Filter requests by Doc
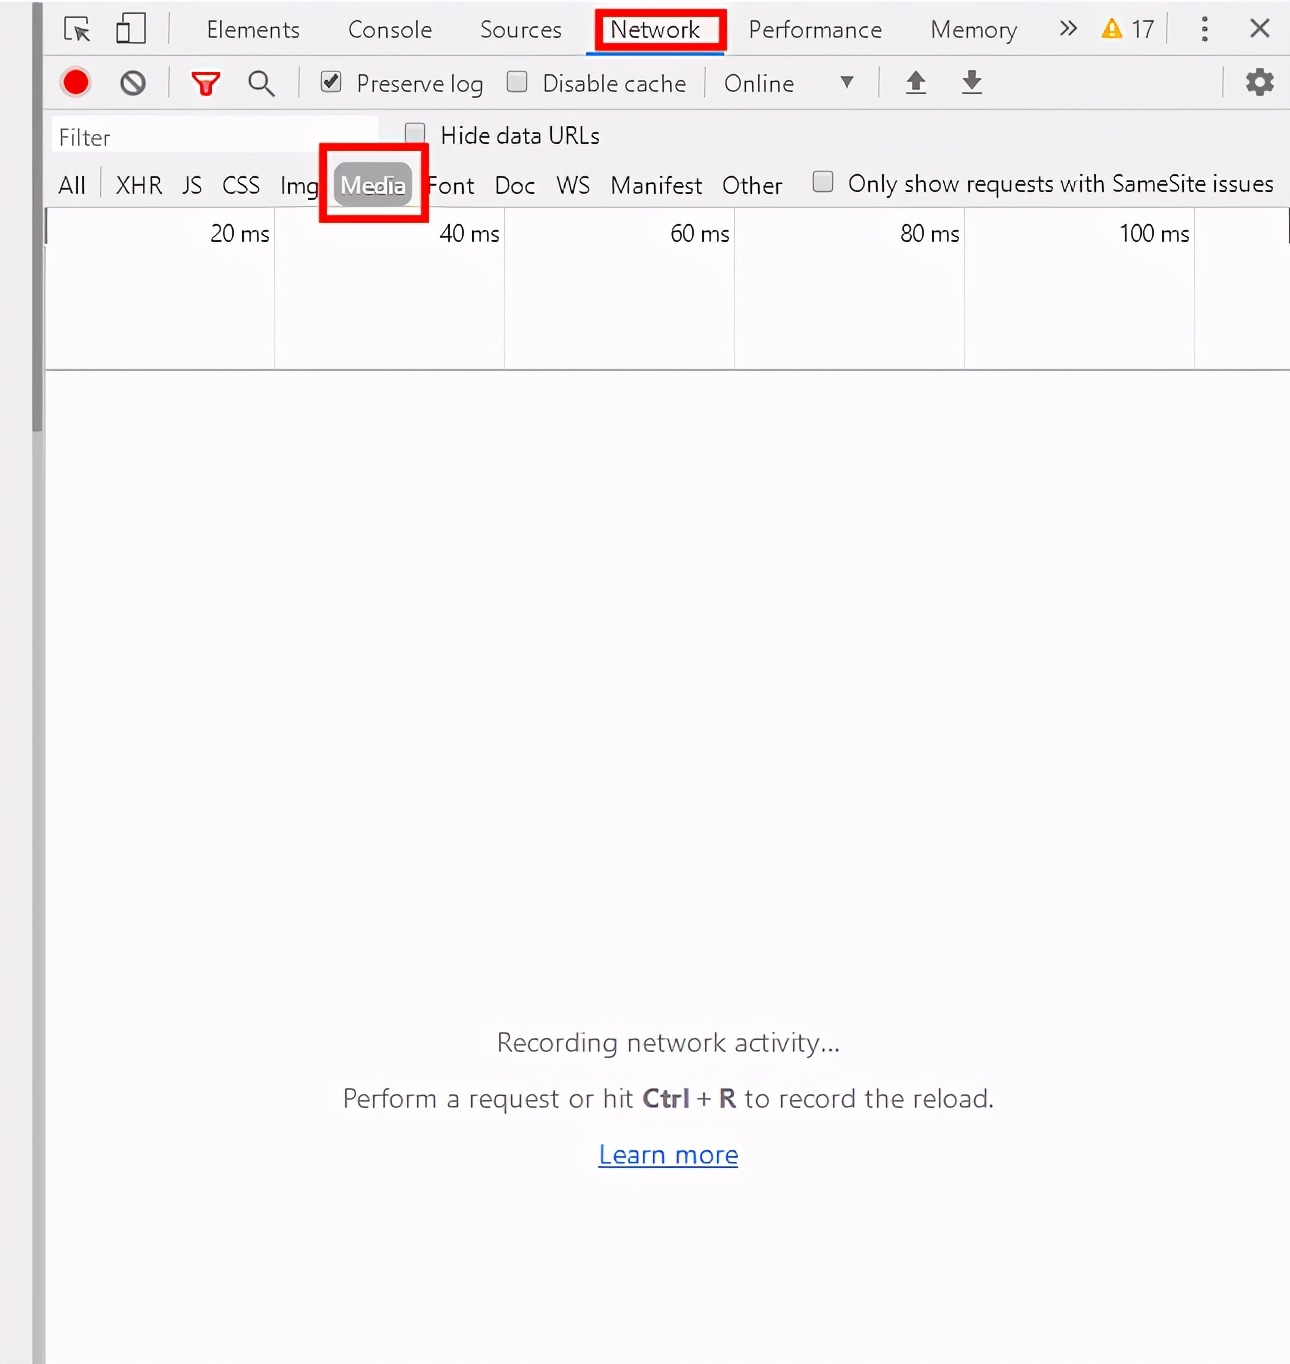The image size is (1290, 1364). tap(515, 185)
